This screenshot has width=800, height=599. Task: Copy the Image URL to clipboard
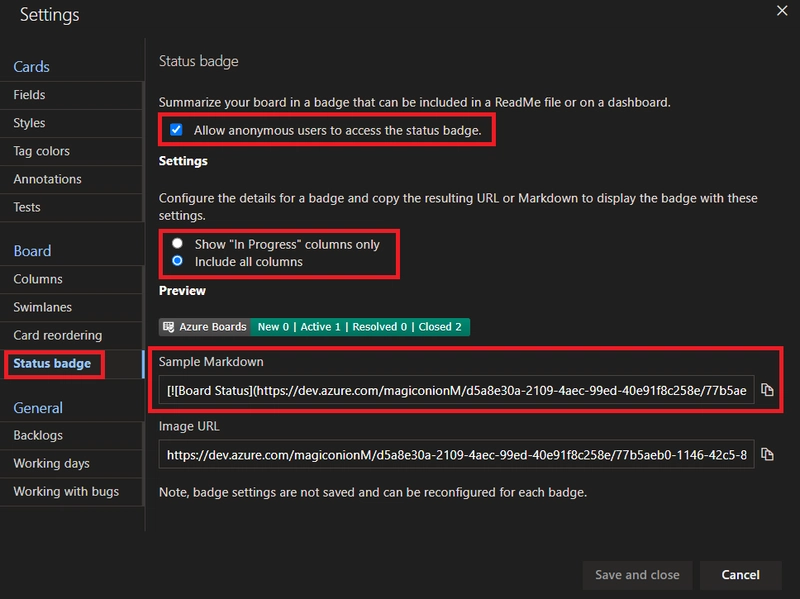[x=767, y=454]
